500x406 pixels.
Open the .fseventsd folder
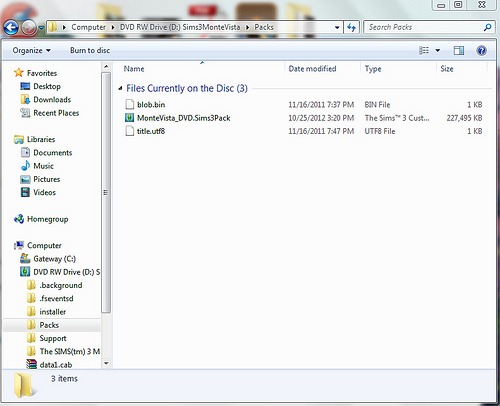(x=56, y=299)
